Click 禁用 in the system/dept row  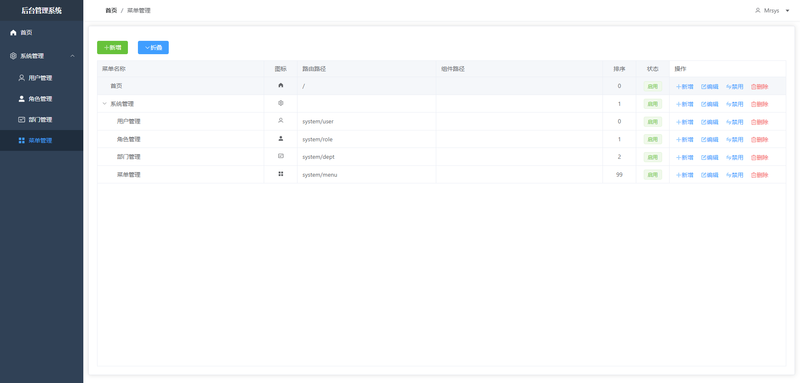click(x=735, y=157)
